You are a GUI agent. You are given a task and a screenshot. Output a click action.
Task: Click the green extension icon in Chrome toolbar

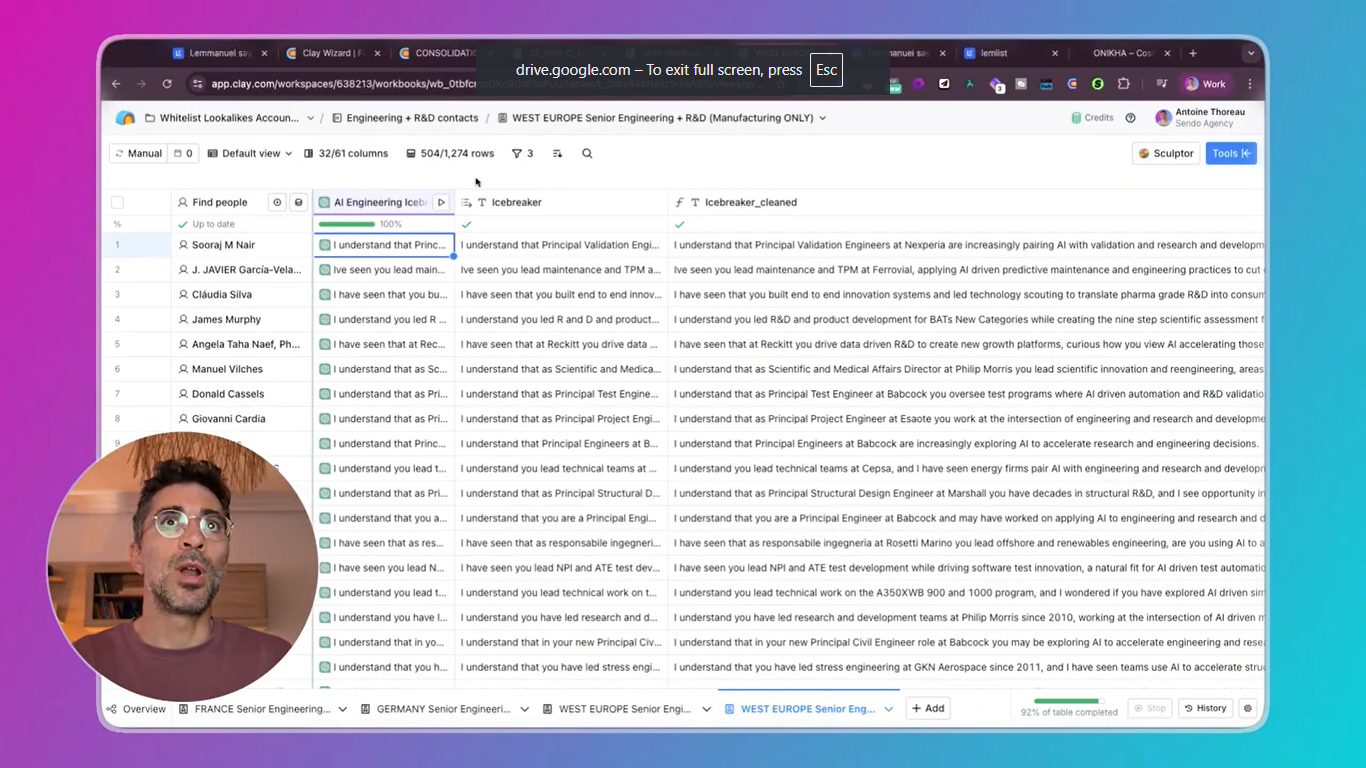pos(1097,84)
